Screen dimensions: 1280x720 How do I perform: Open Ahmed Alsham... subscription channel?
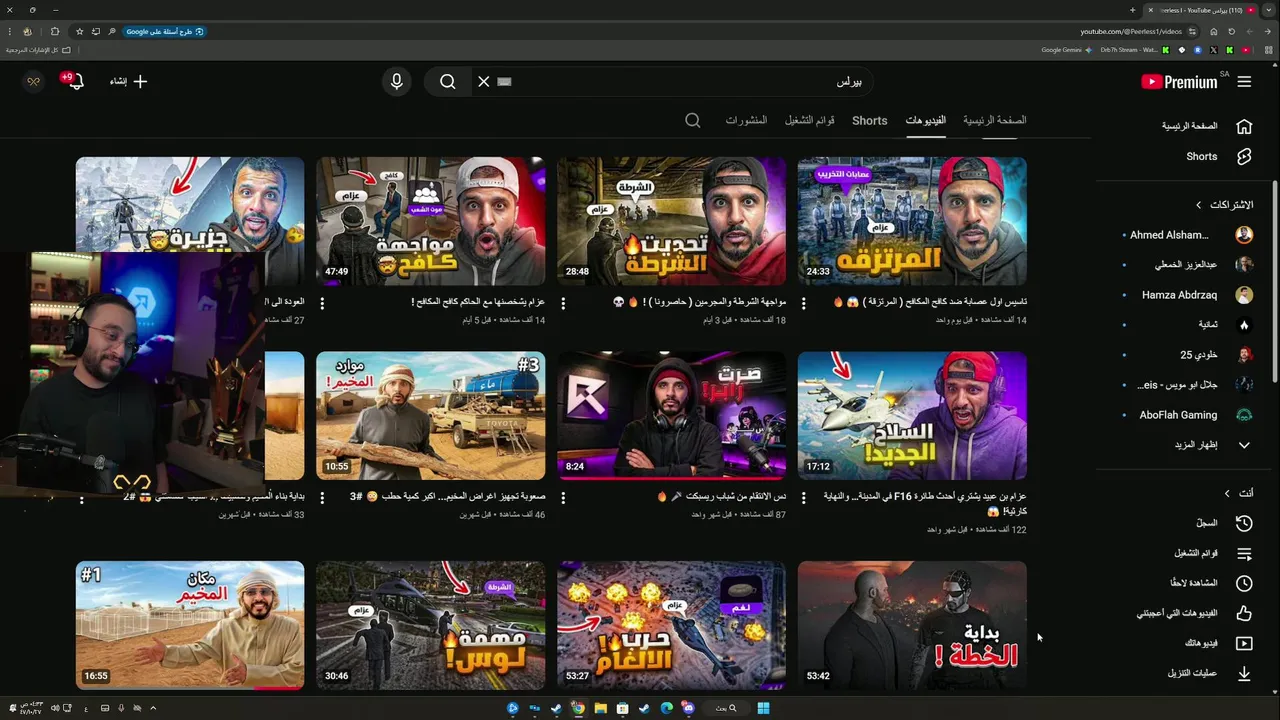(x=1188, y=235)
